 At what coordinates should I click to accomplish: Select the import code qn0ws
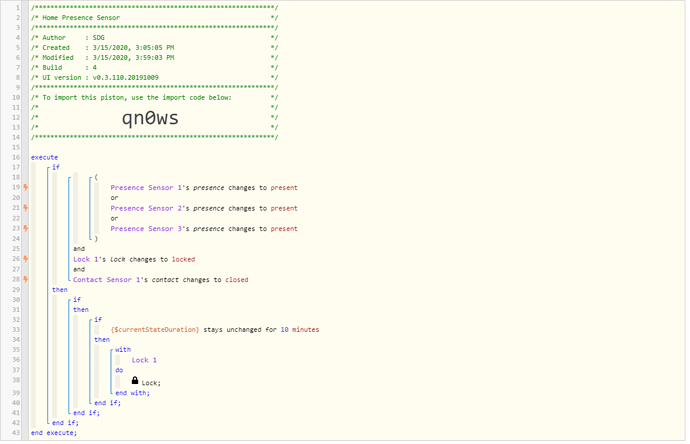(x=150, y=118)
